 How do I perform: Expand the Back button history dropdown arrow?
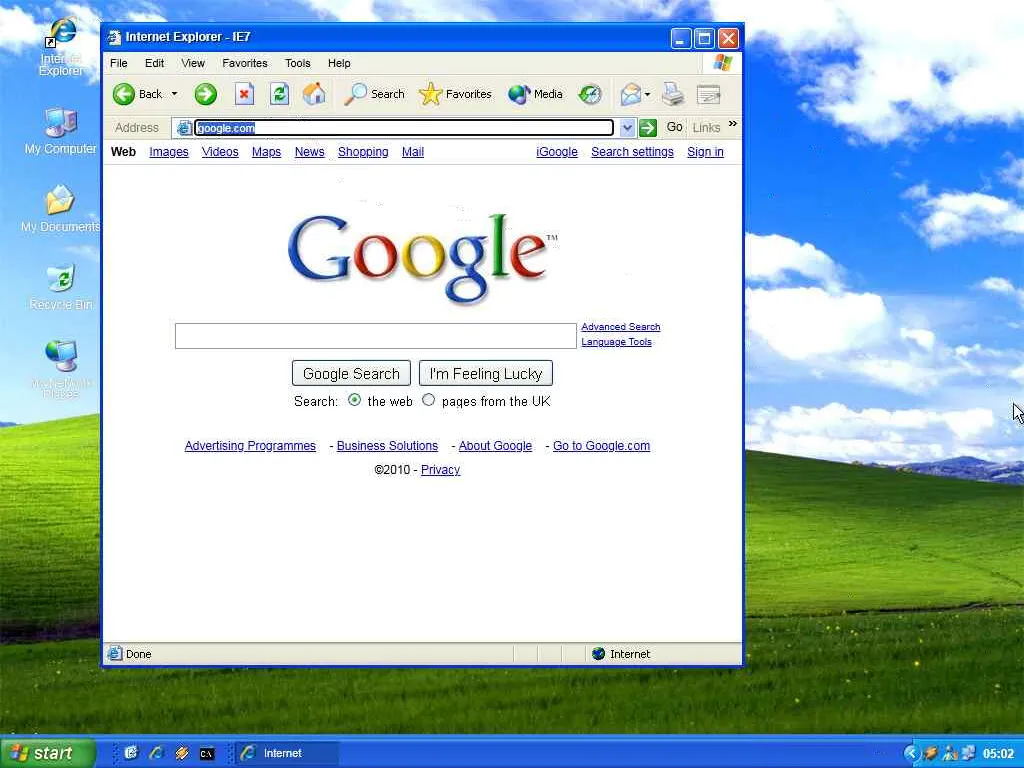click(174, 94)
